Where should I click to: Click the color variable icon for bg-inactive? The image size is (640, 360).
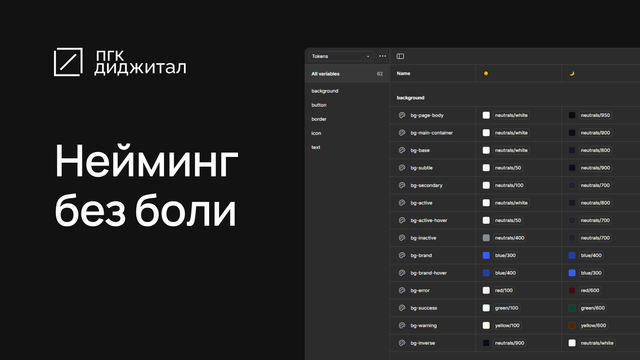click(402, 238)
